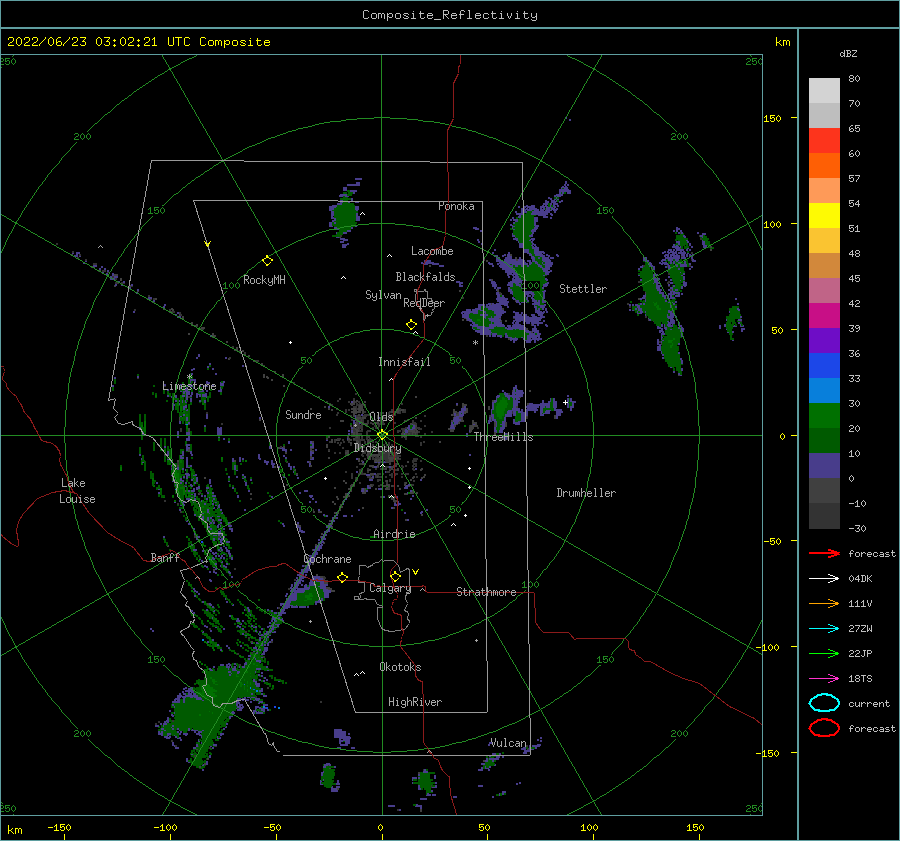
Task: Click the RedDeer city label
Action: pos(424,303)
